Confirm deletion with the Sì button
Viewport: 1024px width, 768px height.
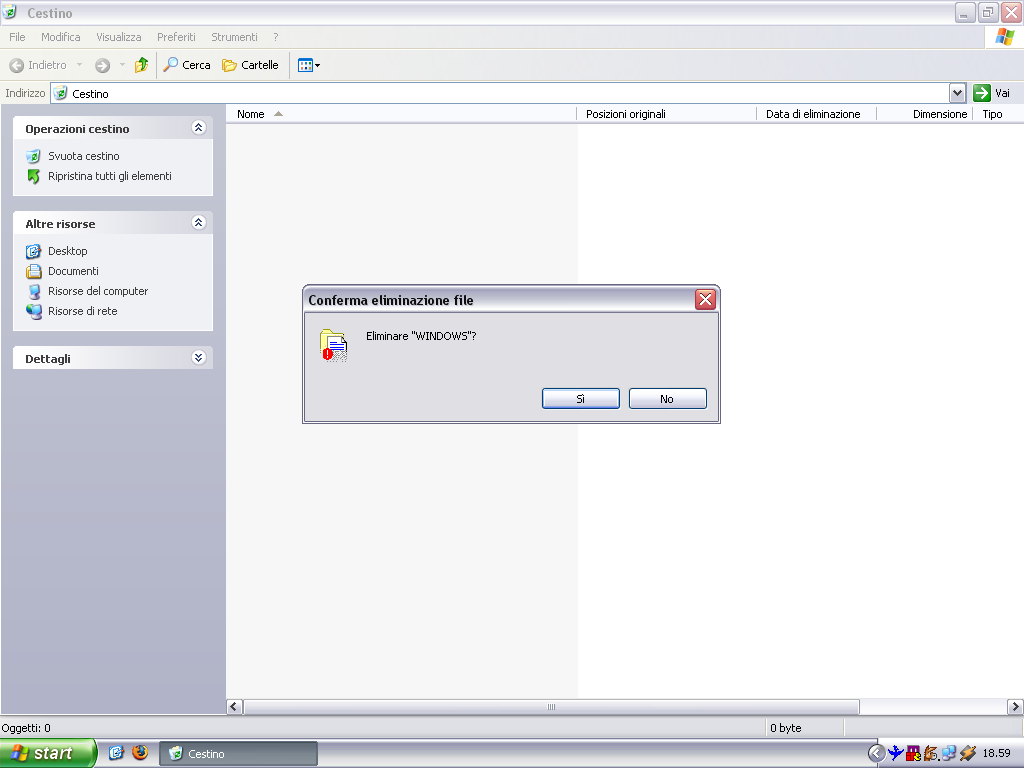(x=581, y=398)
